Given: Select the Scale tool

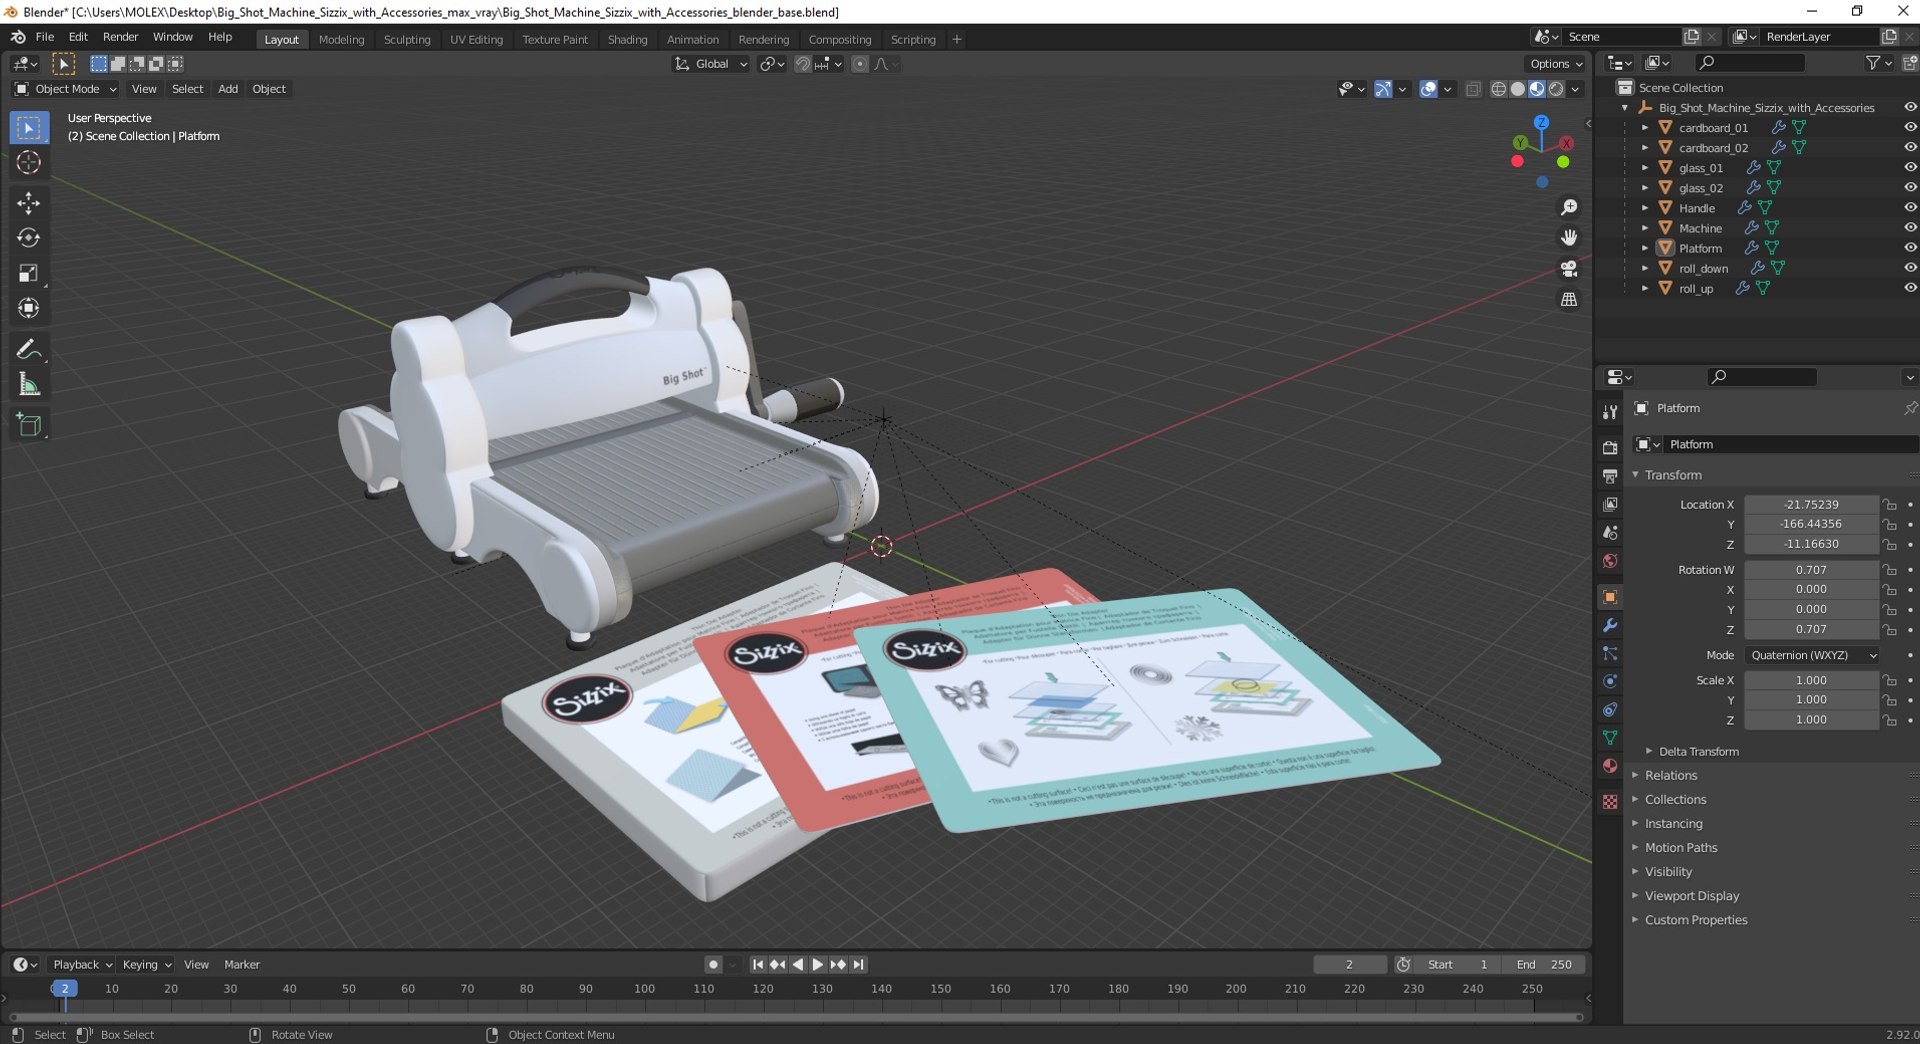Looking at the screenshot, I should click(x=28, y=273).
